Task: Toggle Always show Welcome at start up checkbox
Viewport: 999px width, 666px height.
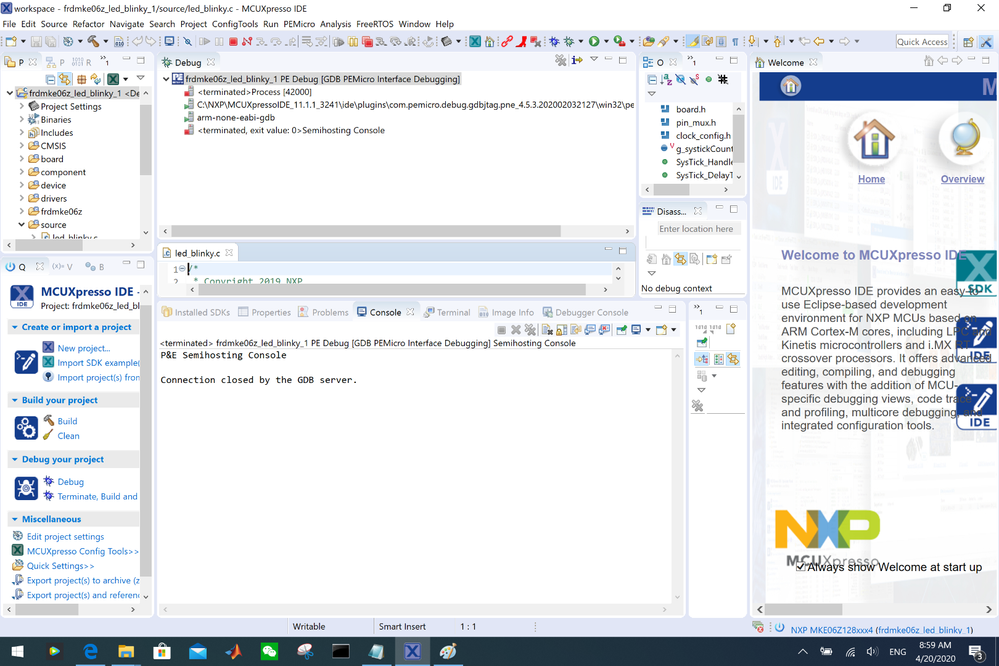Action: [x=801, y=567]
